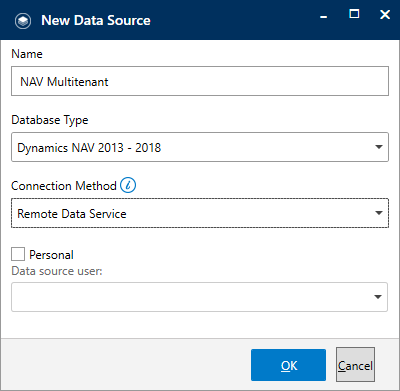Expand the Database Type dropdown arrow

pos(378,147)
